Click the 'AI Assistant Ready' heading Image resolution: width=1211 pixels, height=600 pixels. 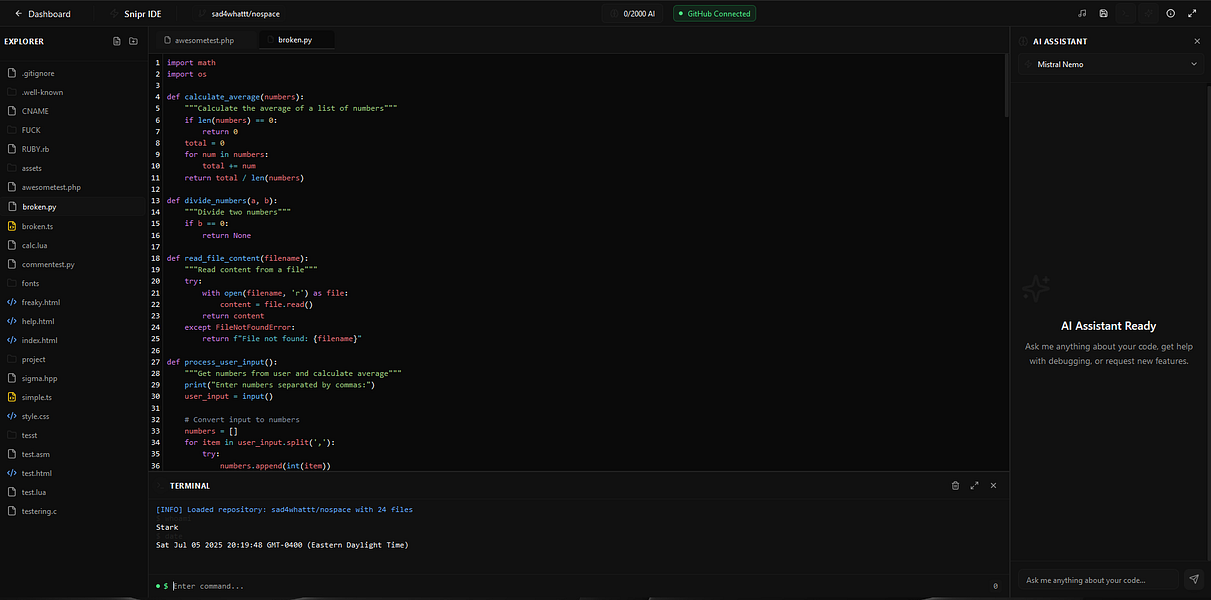[x=1109, y=326]
